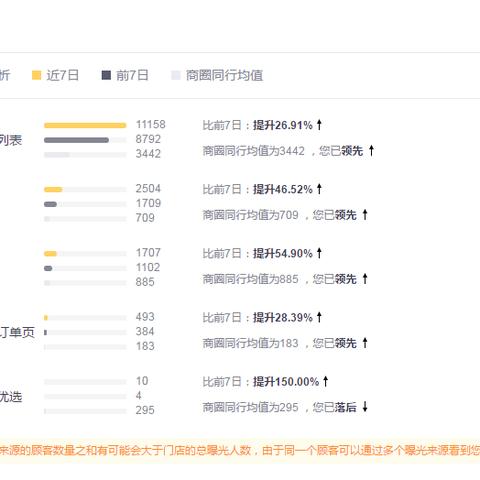
Task: Click the up arrow in 均值为885 line
Action: pyautogui.click(x=365, y=279)
